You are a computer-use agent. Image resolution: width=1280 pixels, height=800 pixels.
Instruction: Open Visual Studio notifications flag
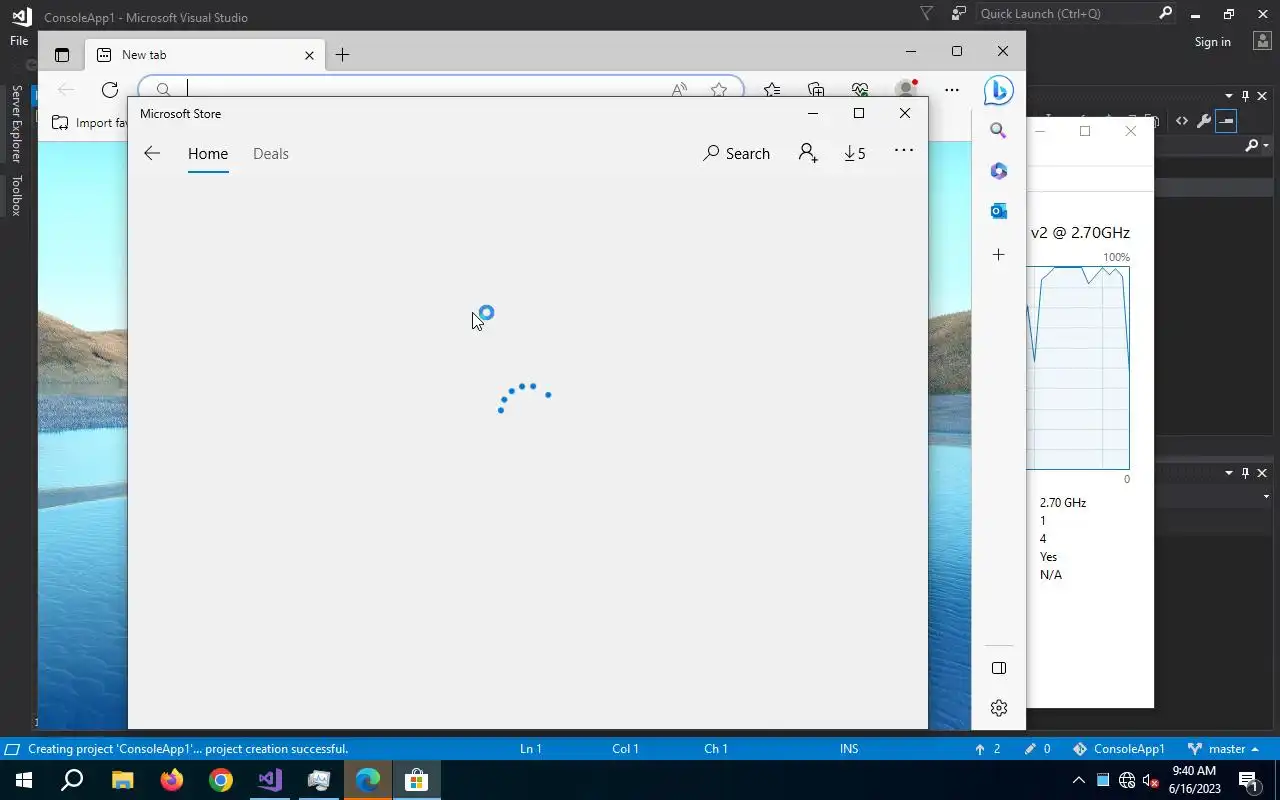tap(926, 14)
